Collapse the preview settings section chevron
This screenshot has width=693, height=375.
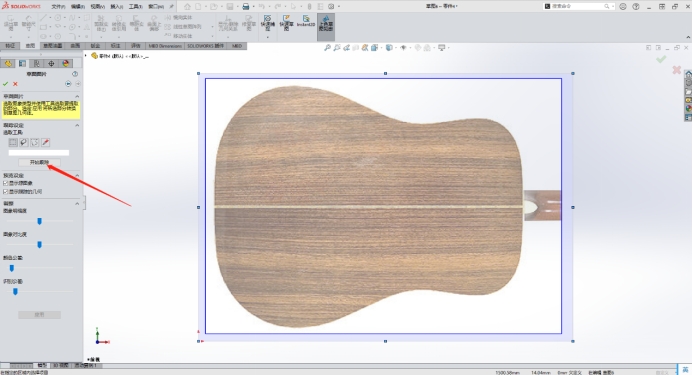click(77, 176)
